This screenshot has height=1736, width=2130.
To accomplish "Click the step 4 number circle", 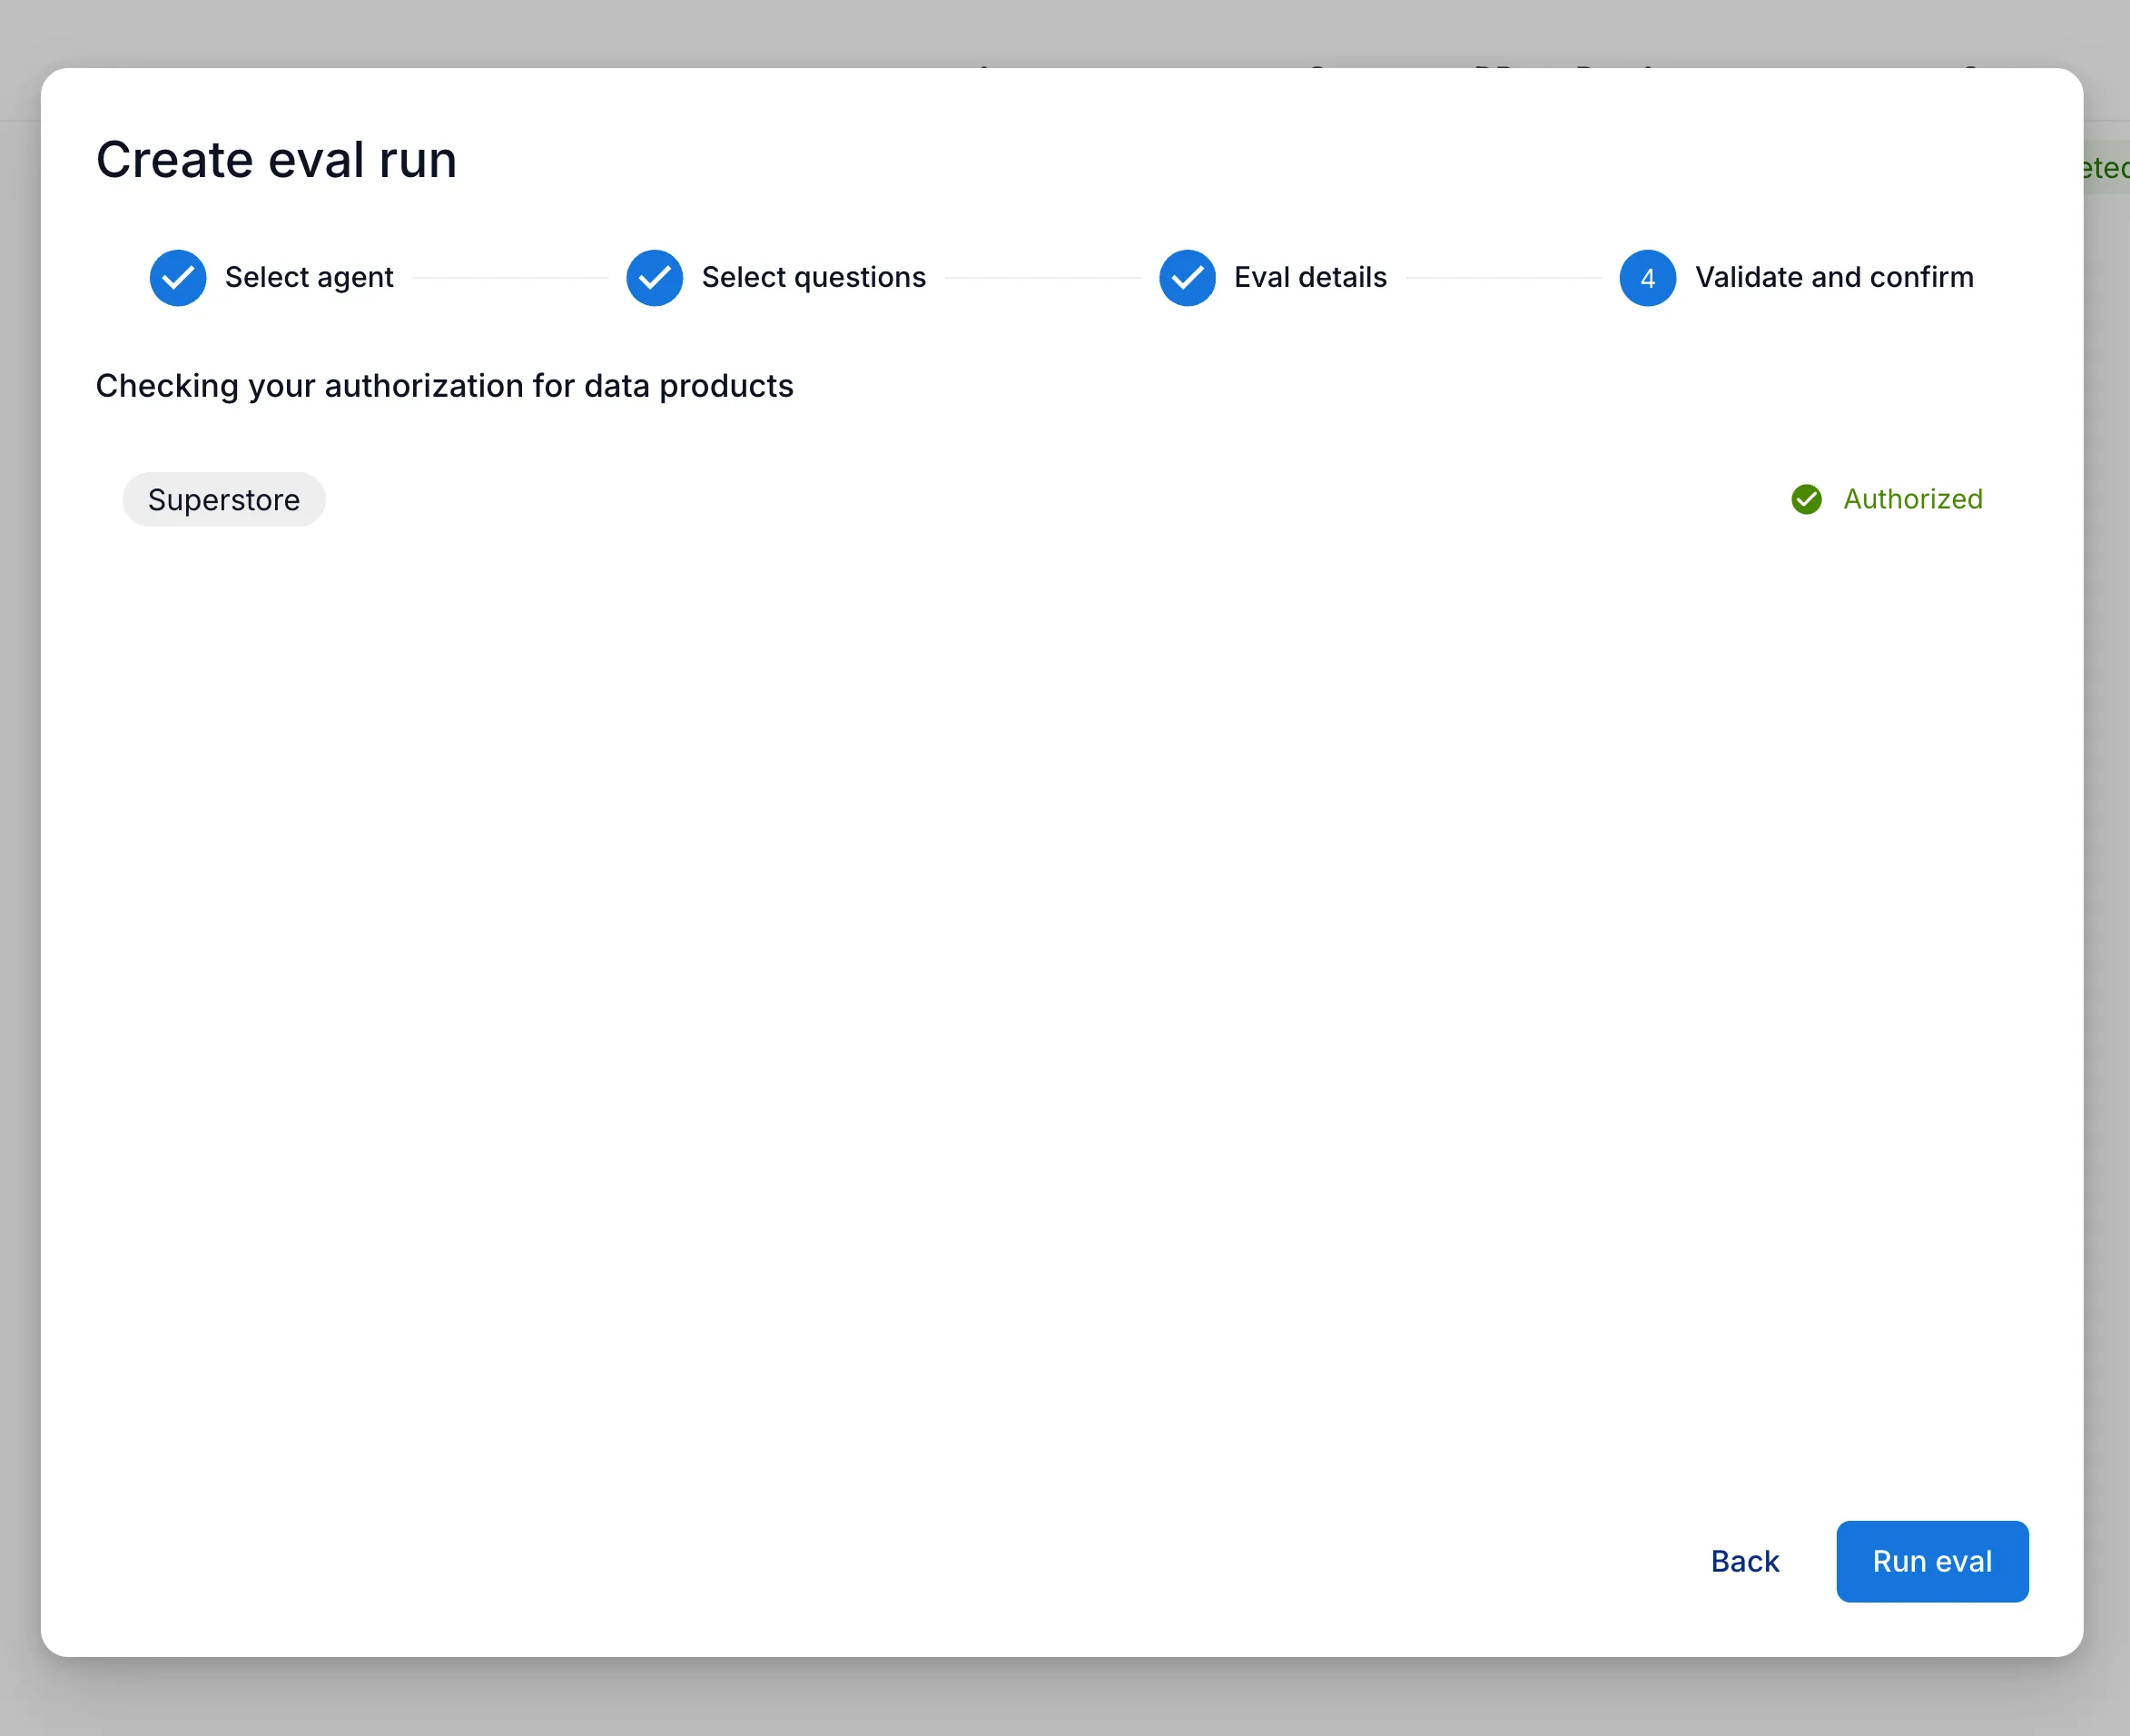I will pyautogui.click(x=1647, y=278).
